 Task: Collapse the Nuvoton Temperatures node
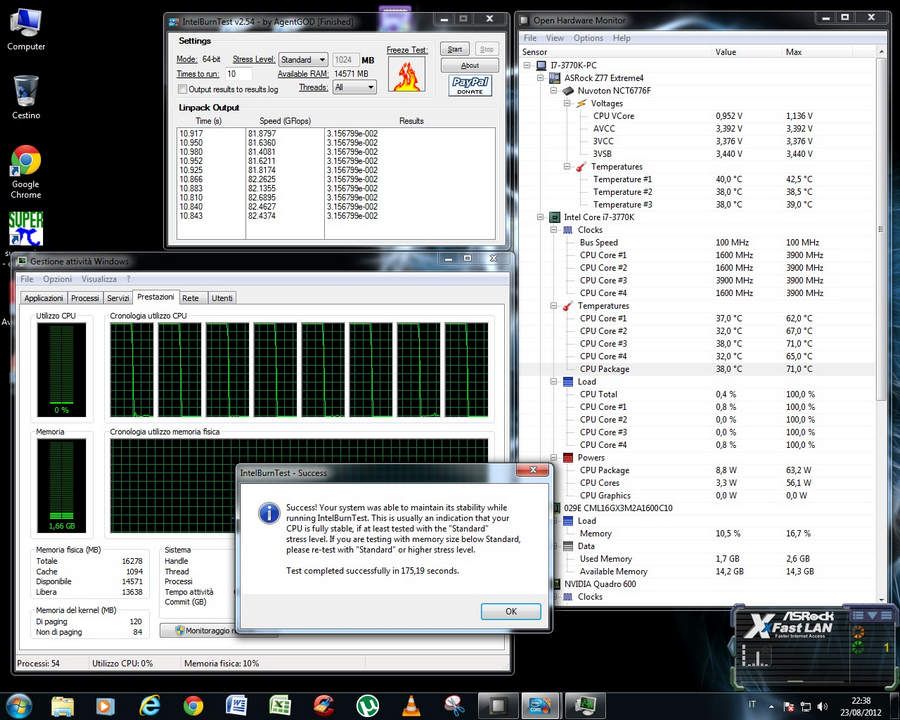(567, 167)
